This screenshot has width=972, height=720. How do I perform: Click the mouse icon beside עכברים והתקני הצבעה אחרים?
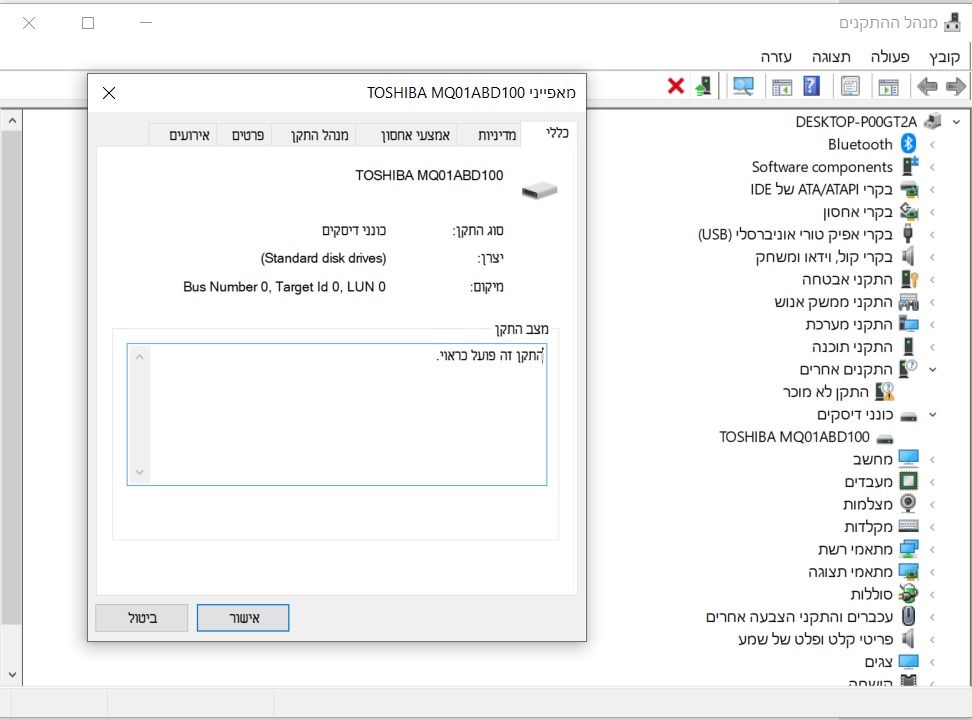908,616
